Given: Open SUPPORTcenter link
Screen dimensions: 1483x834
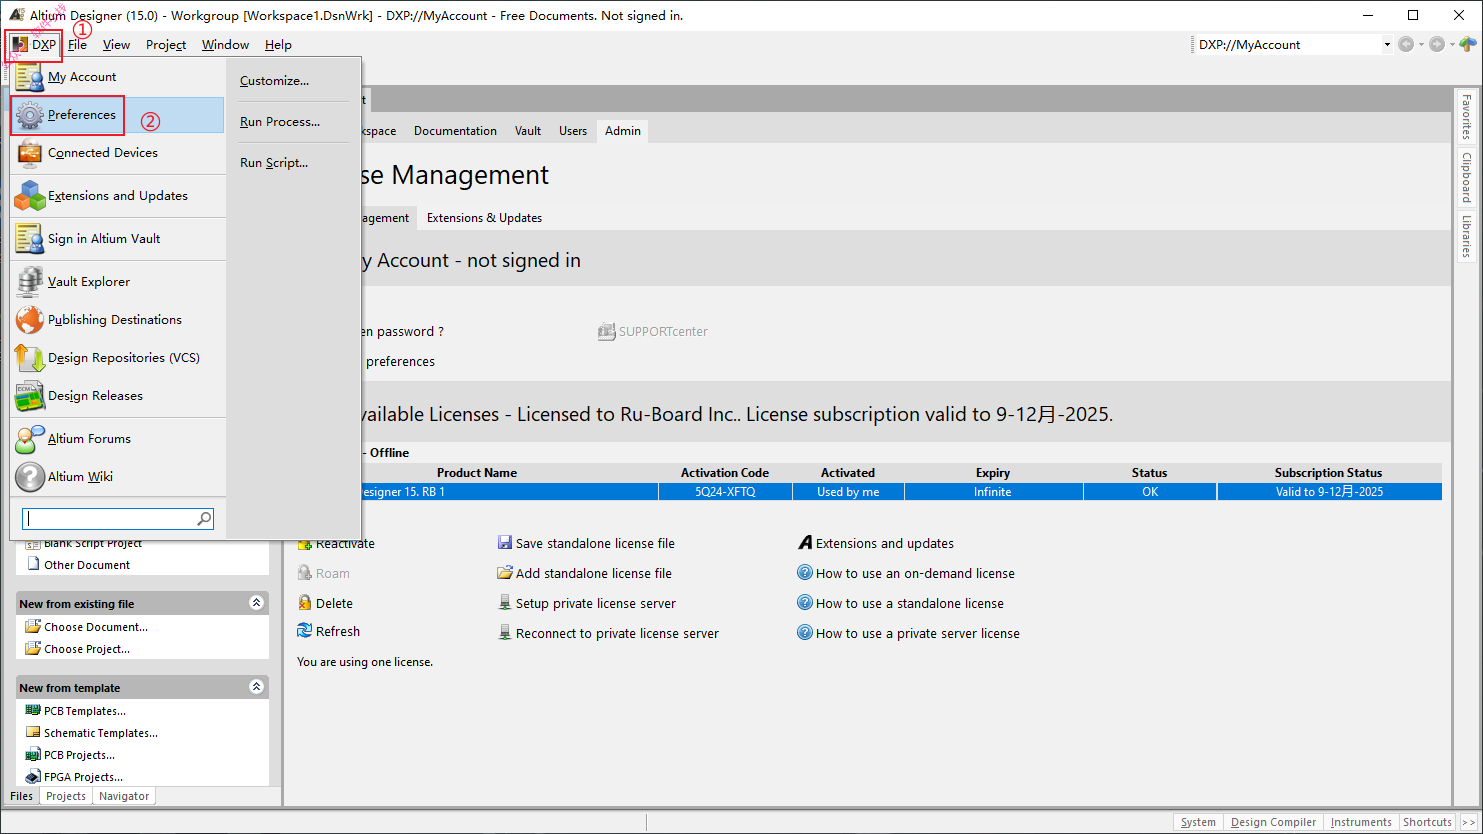Looking at the screenshot, I should coord(652,332).
